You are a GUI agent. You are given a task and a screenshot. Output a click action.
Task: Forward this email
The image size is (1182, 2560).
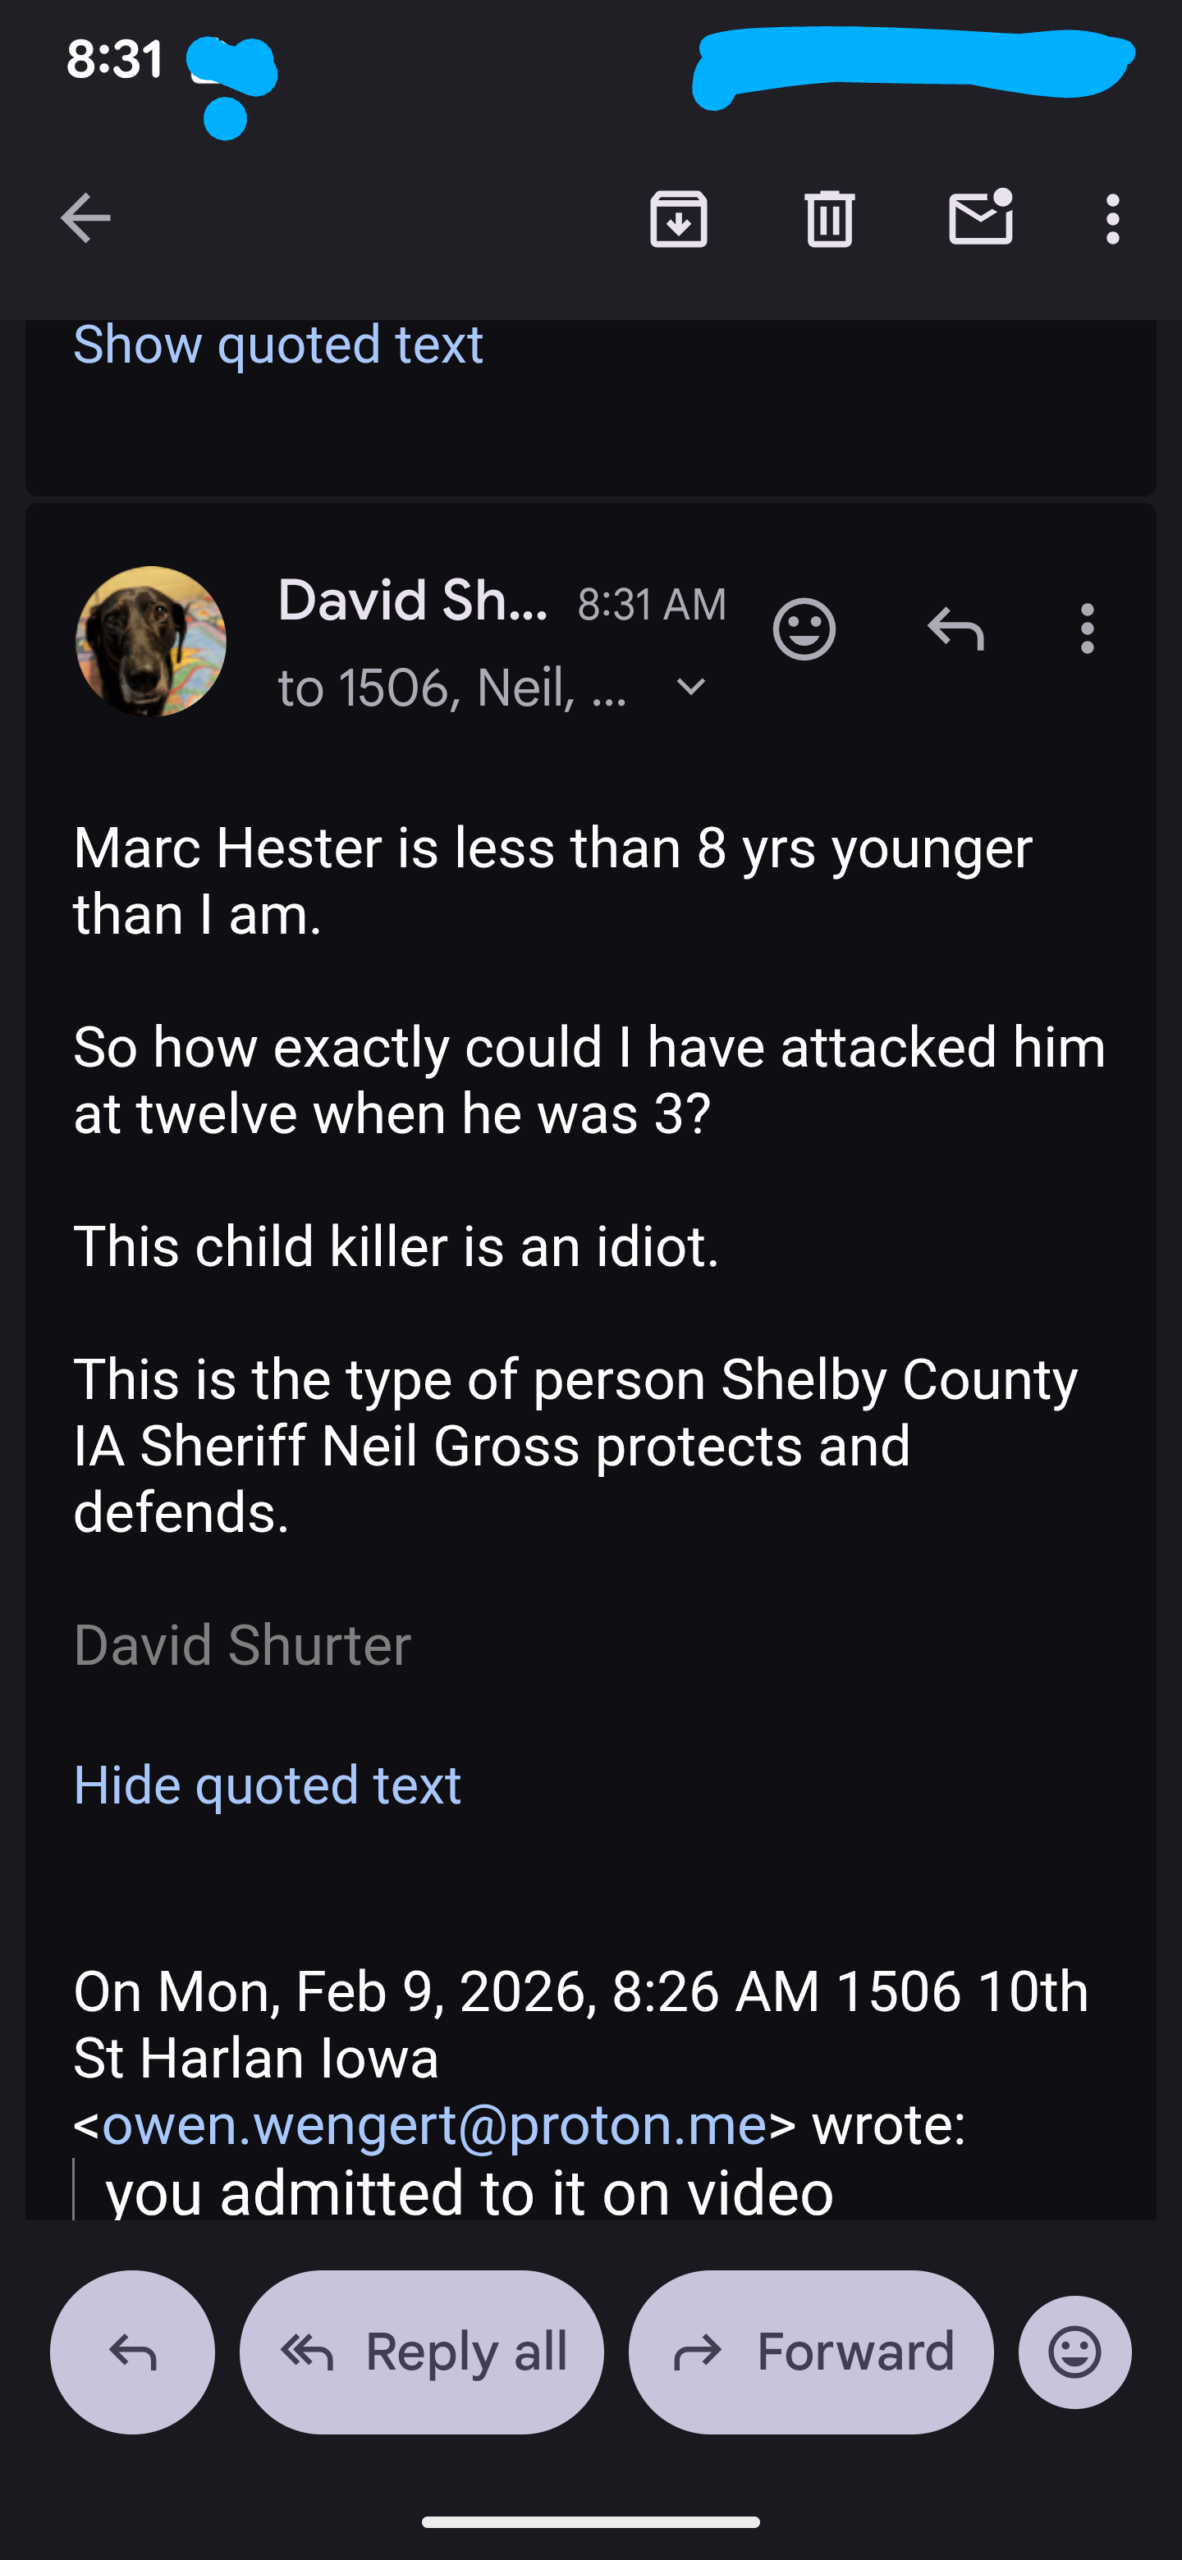tap(811, 2351)
